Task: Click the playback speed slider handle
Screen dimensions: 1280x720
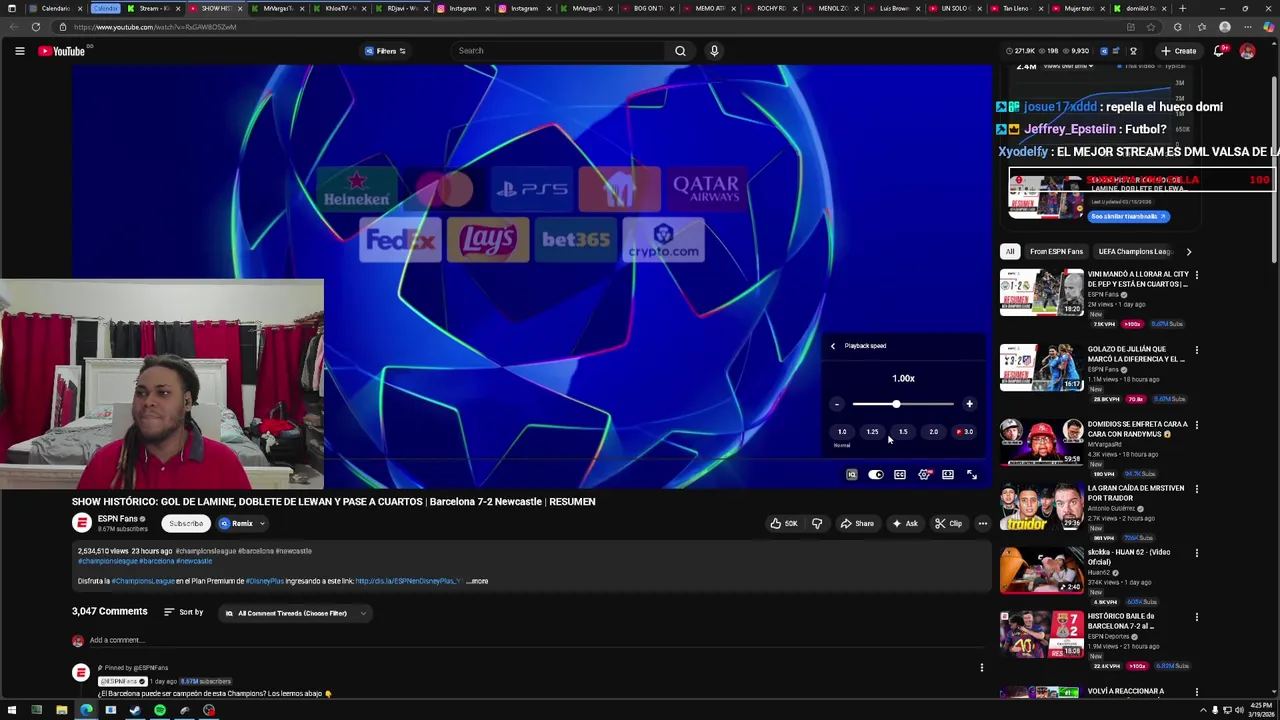Action: click(x=896, y=404)
